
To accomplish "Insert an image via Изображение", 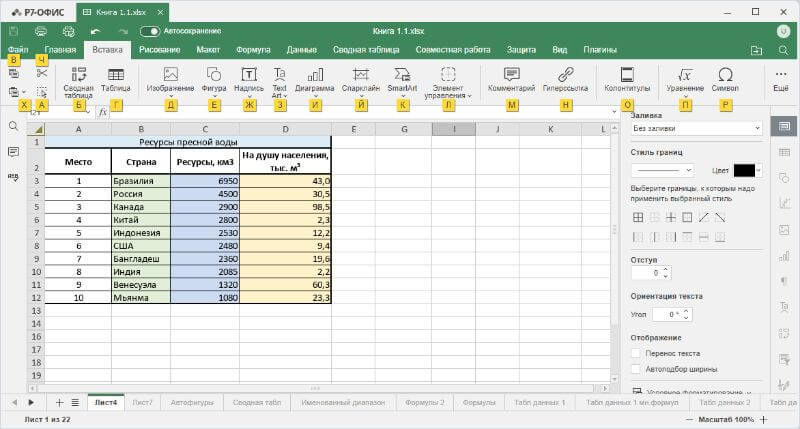I will [x=170, y=81].
